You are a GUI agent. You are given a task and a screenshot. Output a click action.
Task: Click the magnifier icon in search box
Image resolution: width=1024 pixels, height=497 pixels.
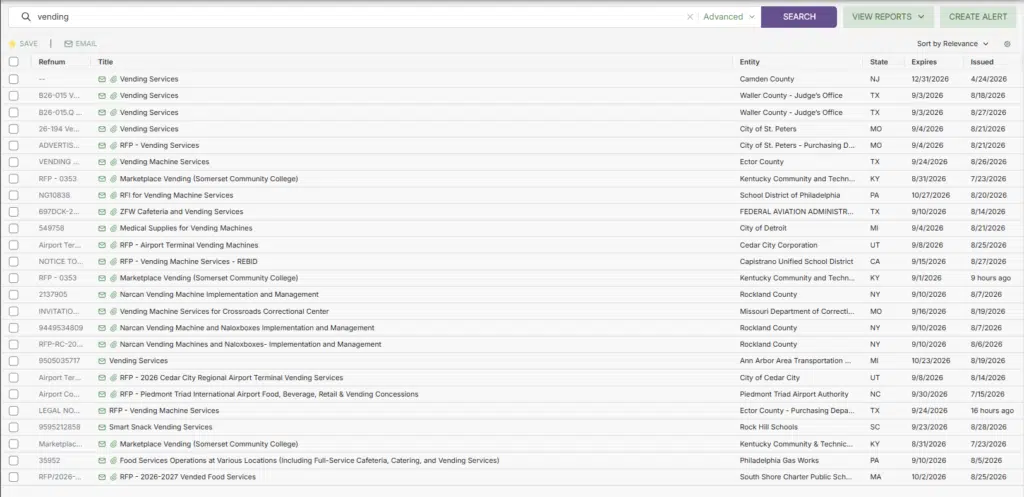pyautogui.click(x=26, y=17)
